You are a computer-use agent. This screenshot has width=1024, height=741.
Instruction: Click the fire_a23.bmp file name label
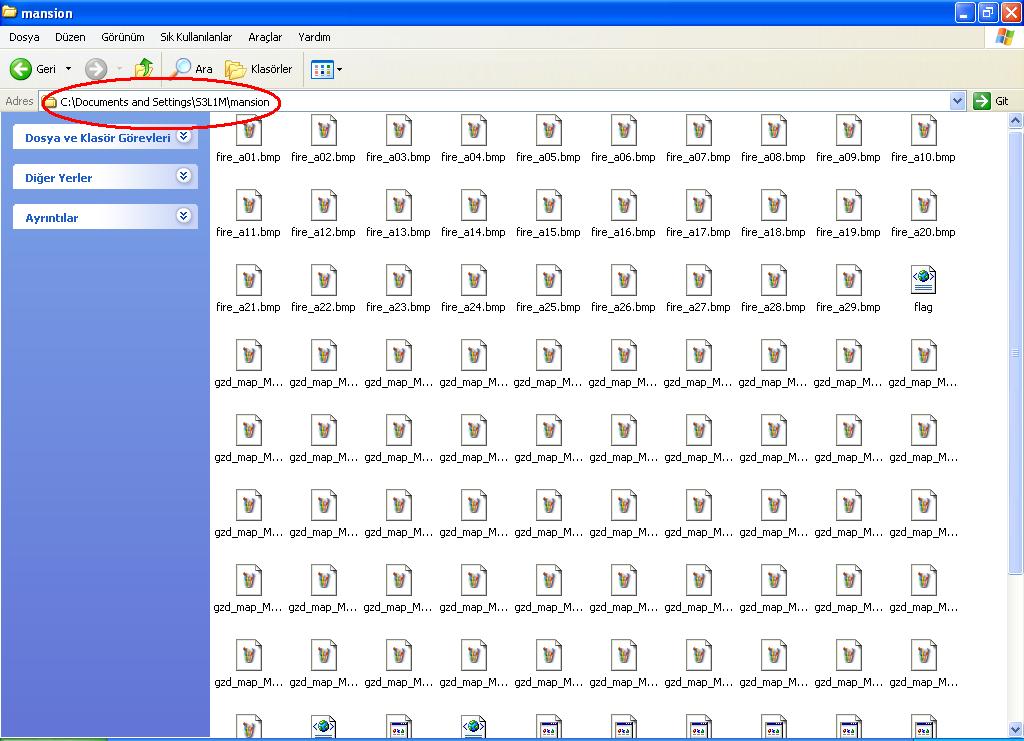[398, 307]
